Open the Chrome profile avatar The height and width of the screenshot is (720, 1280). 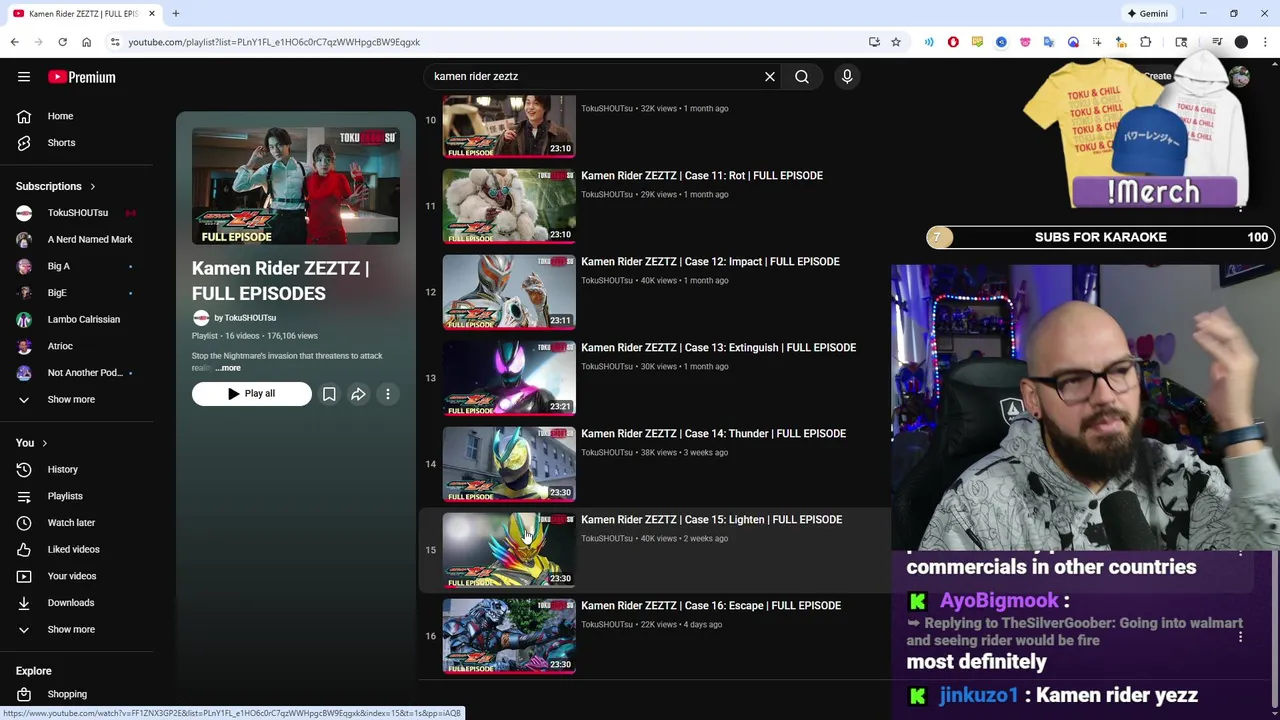(x=1241, y=42)
